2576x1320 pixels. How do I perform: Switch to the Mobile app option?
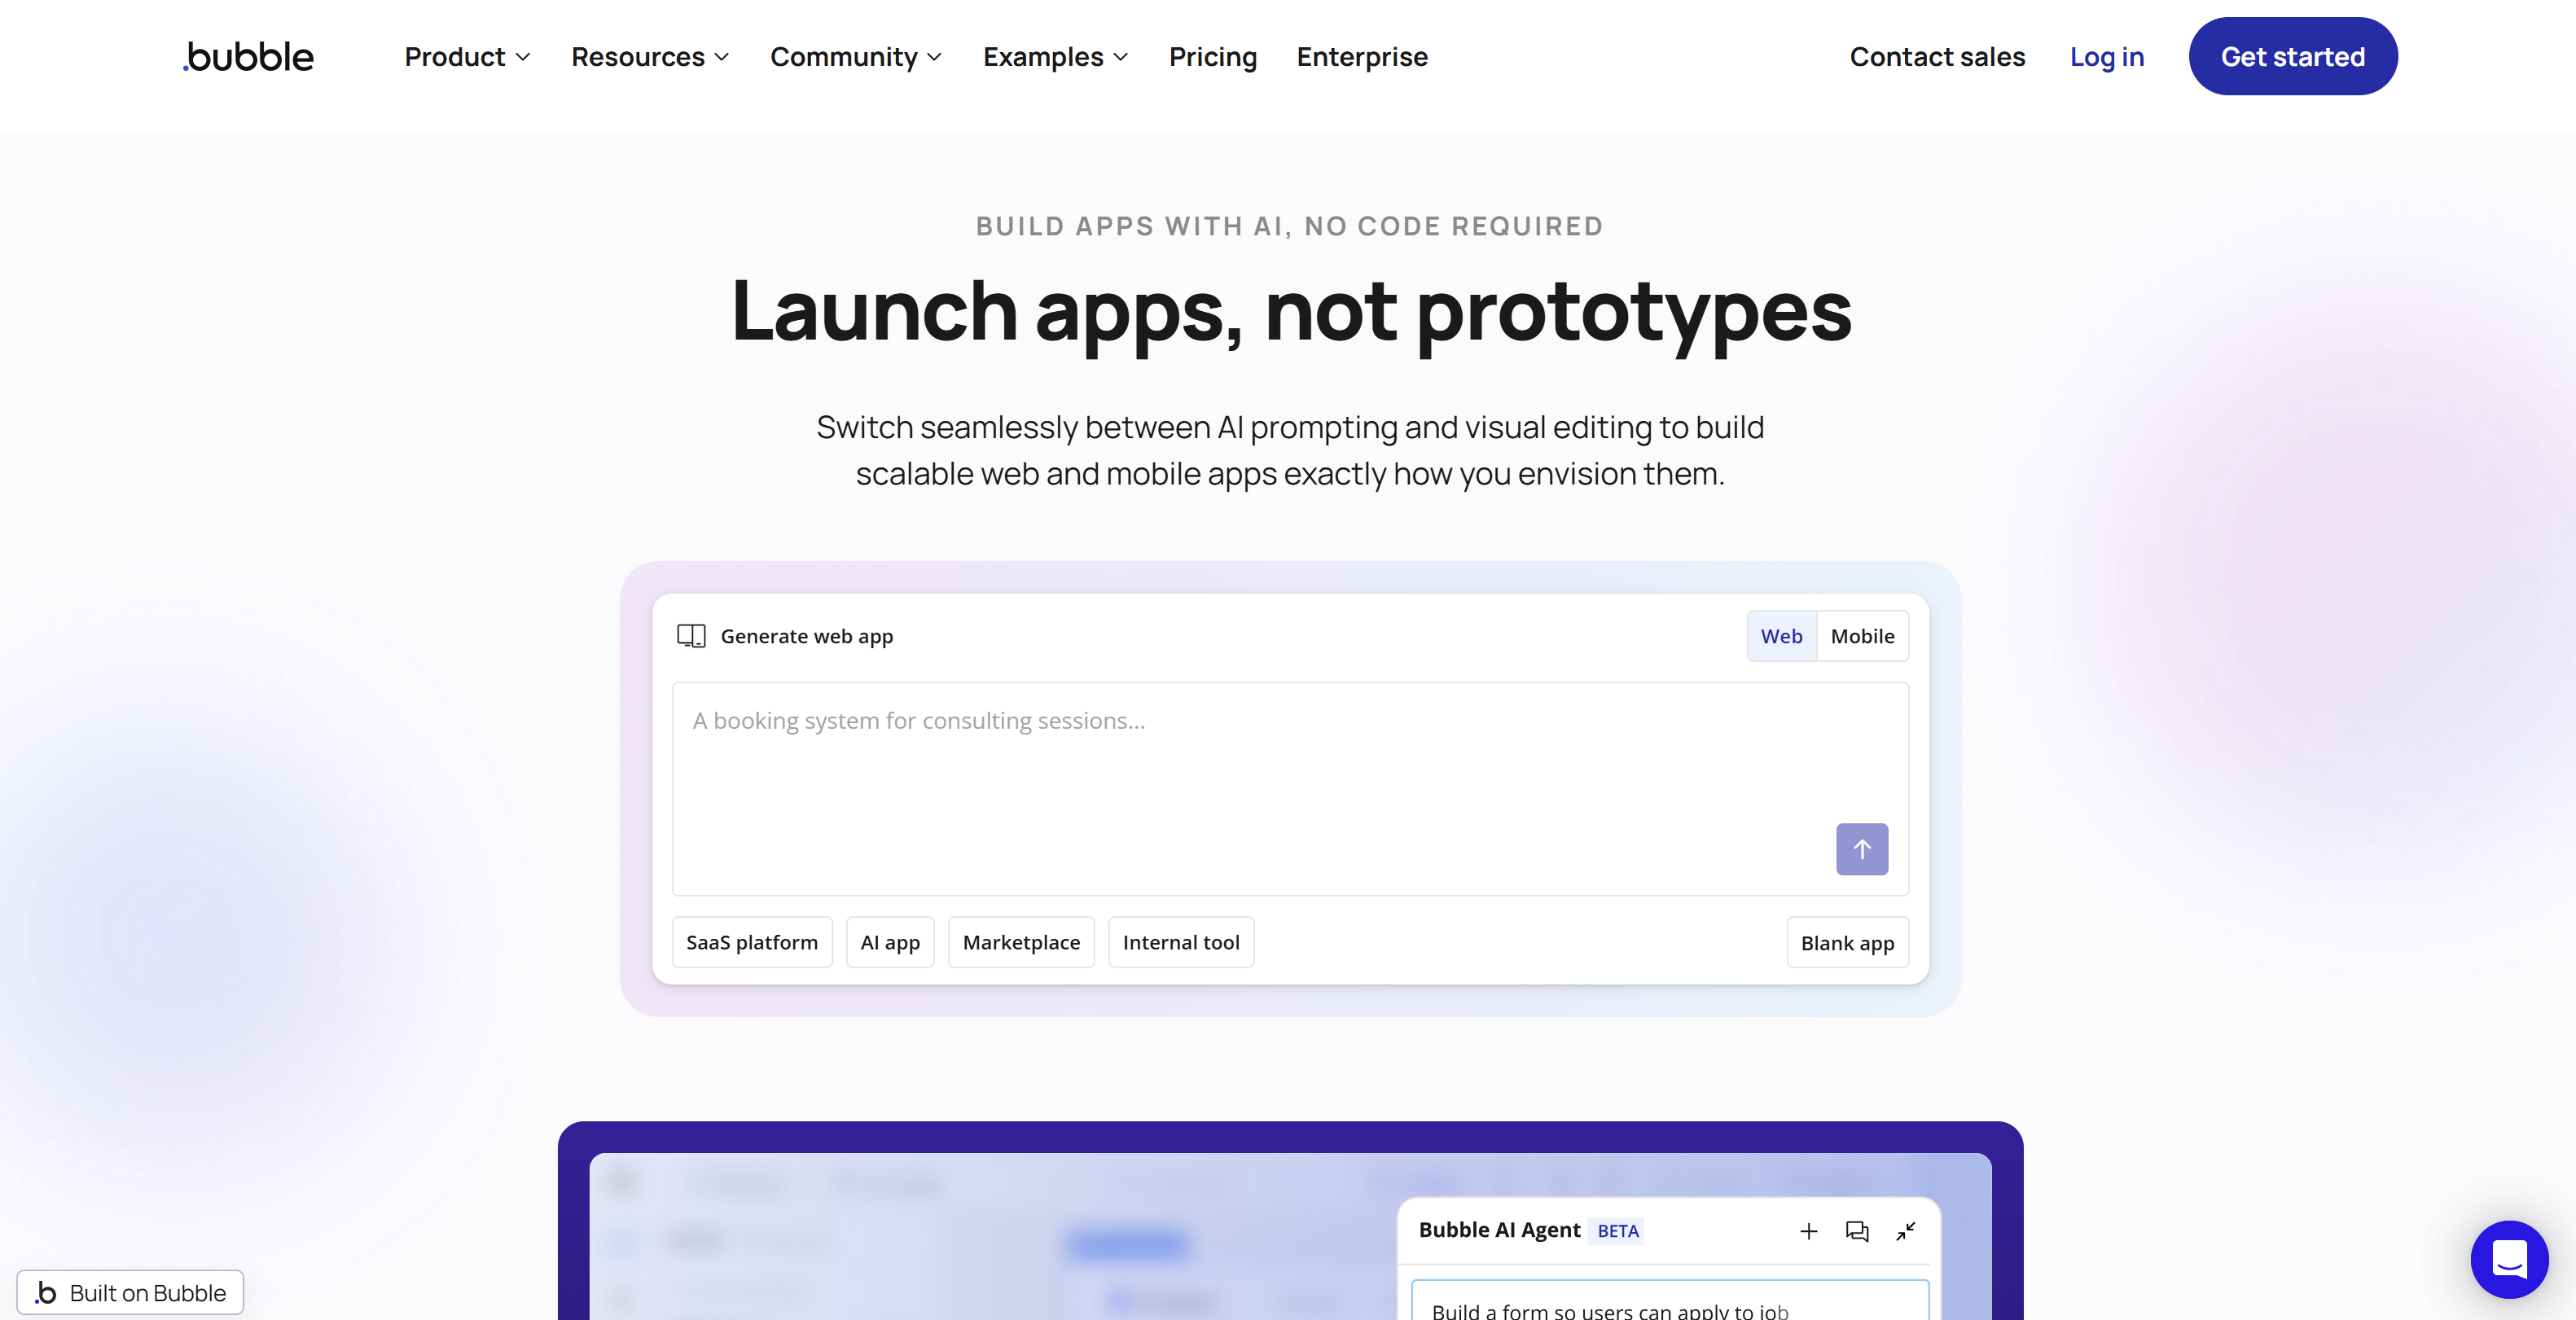point(1862,636)
